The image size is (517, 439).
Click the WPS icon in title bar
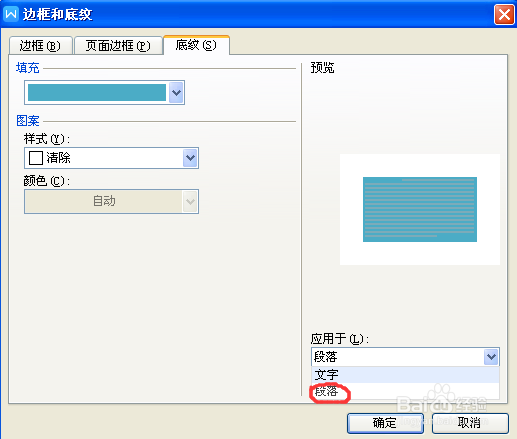tap(11, 14)
